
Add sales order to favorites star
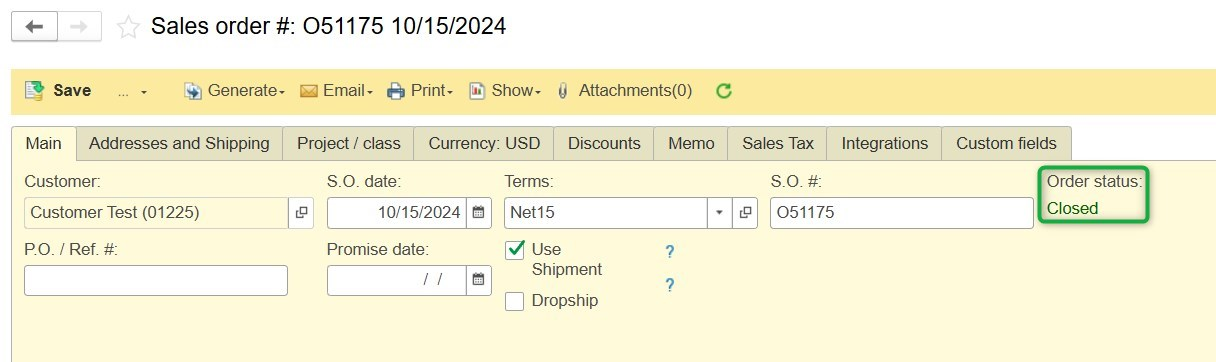(x=128, y=27)
